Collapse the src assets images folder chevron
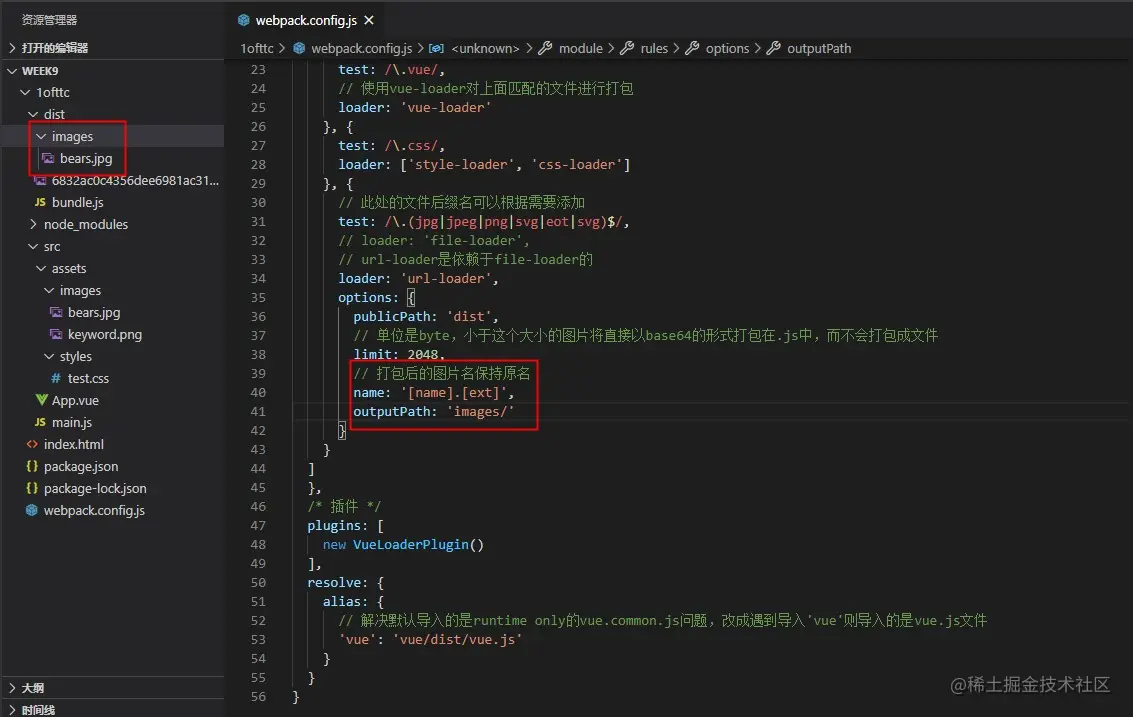Screen dimensions: 1133x717 (49, 291)
